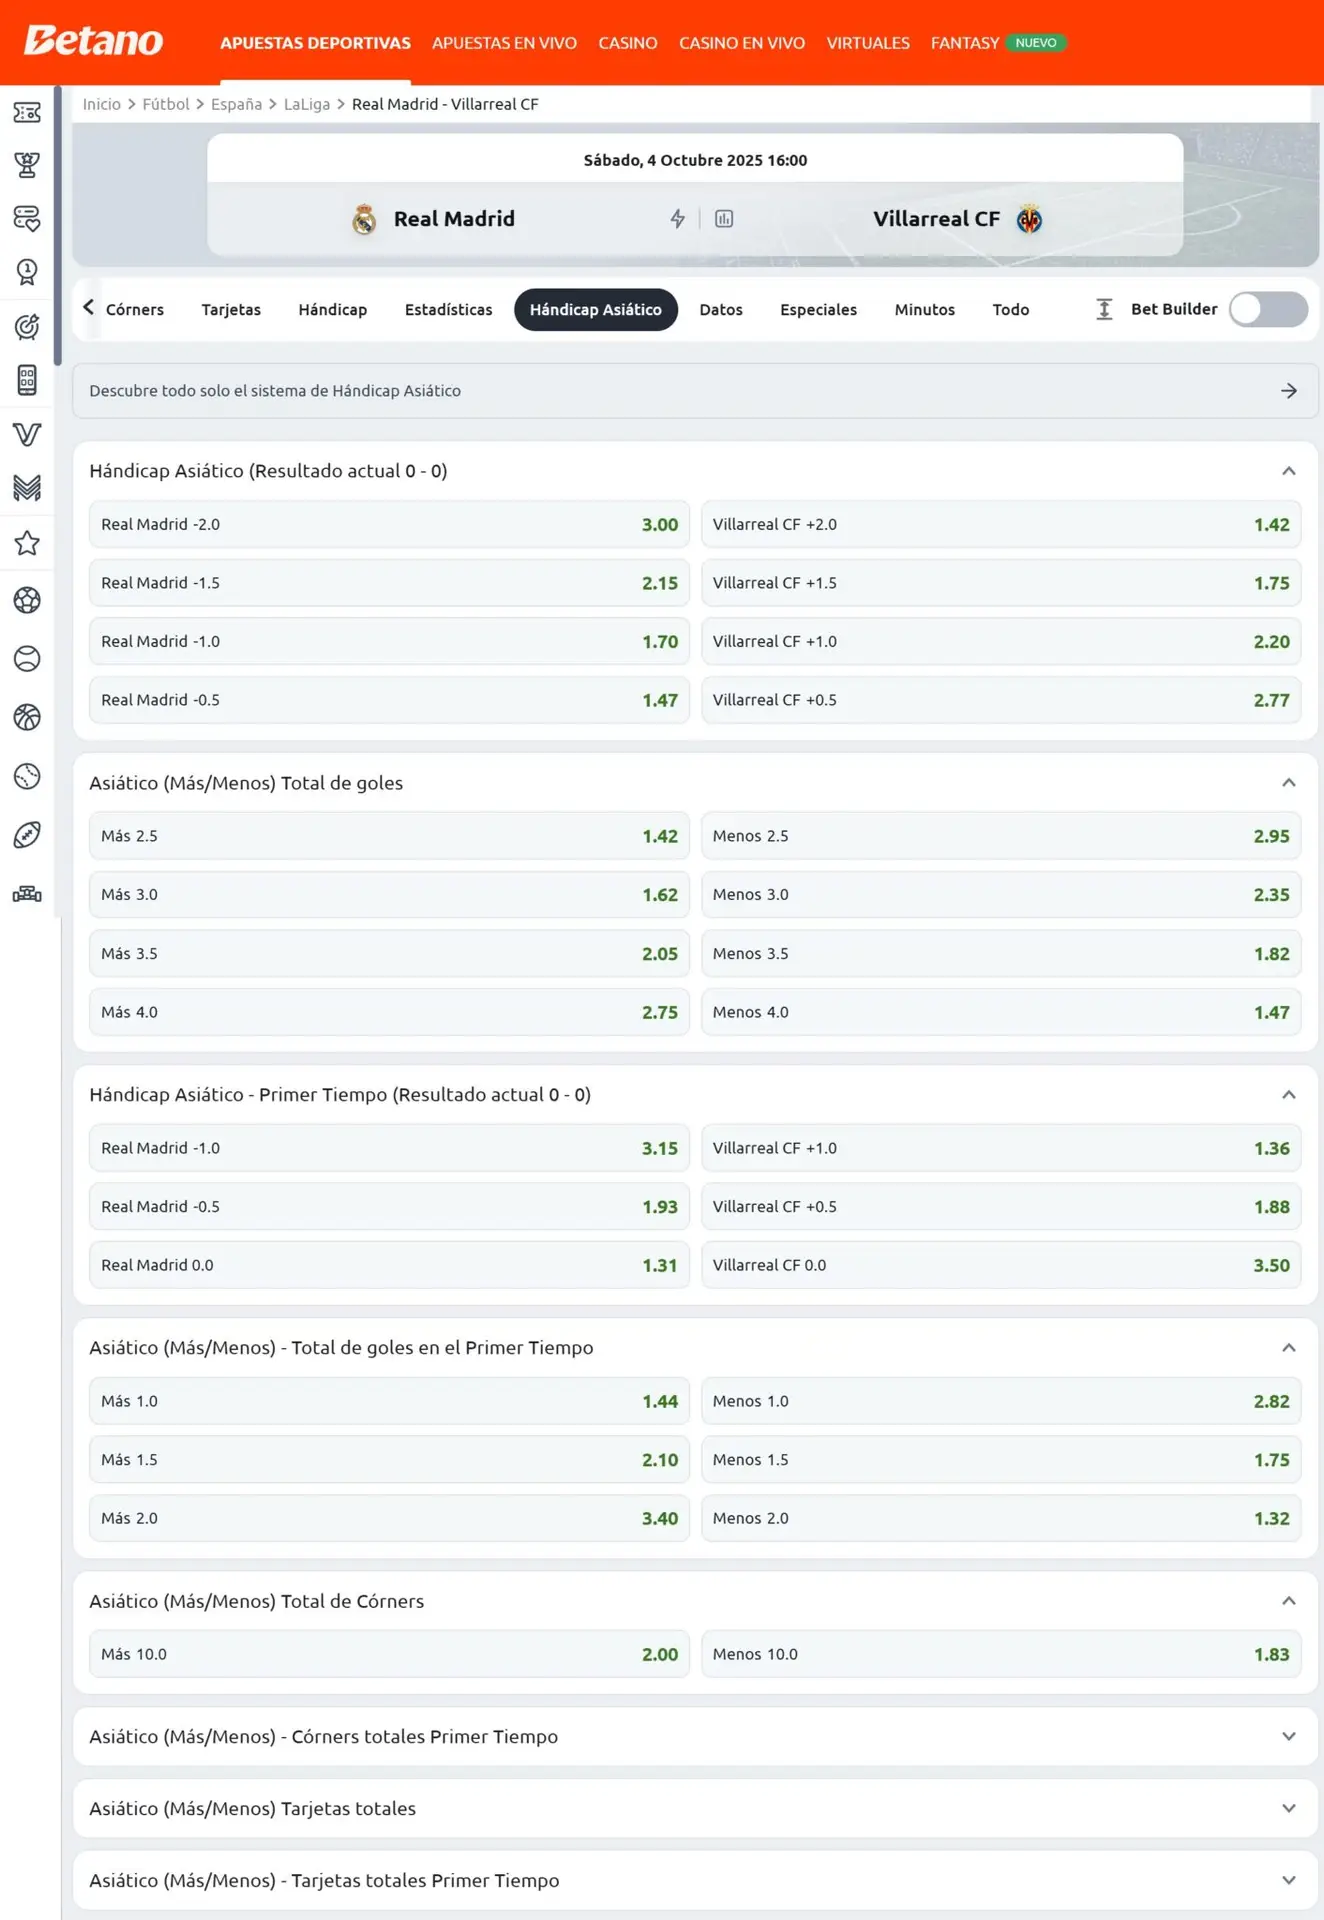Expand Córners totales Primer Tiempo section
Viewport: 1324px width, 1920px height.
click(1288, 1736)
